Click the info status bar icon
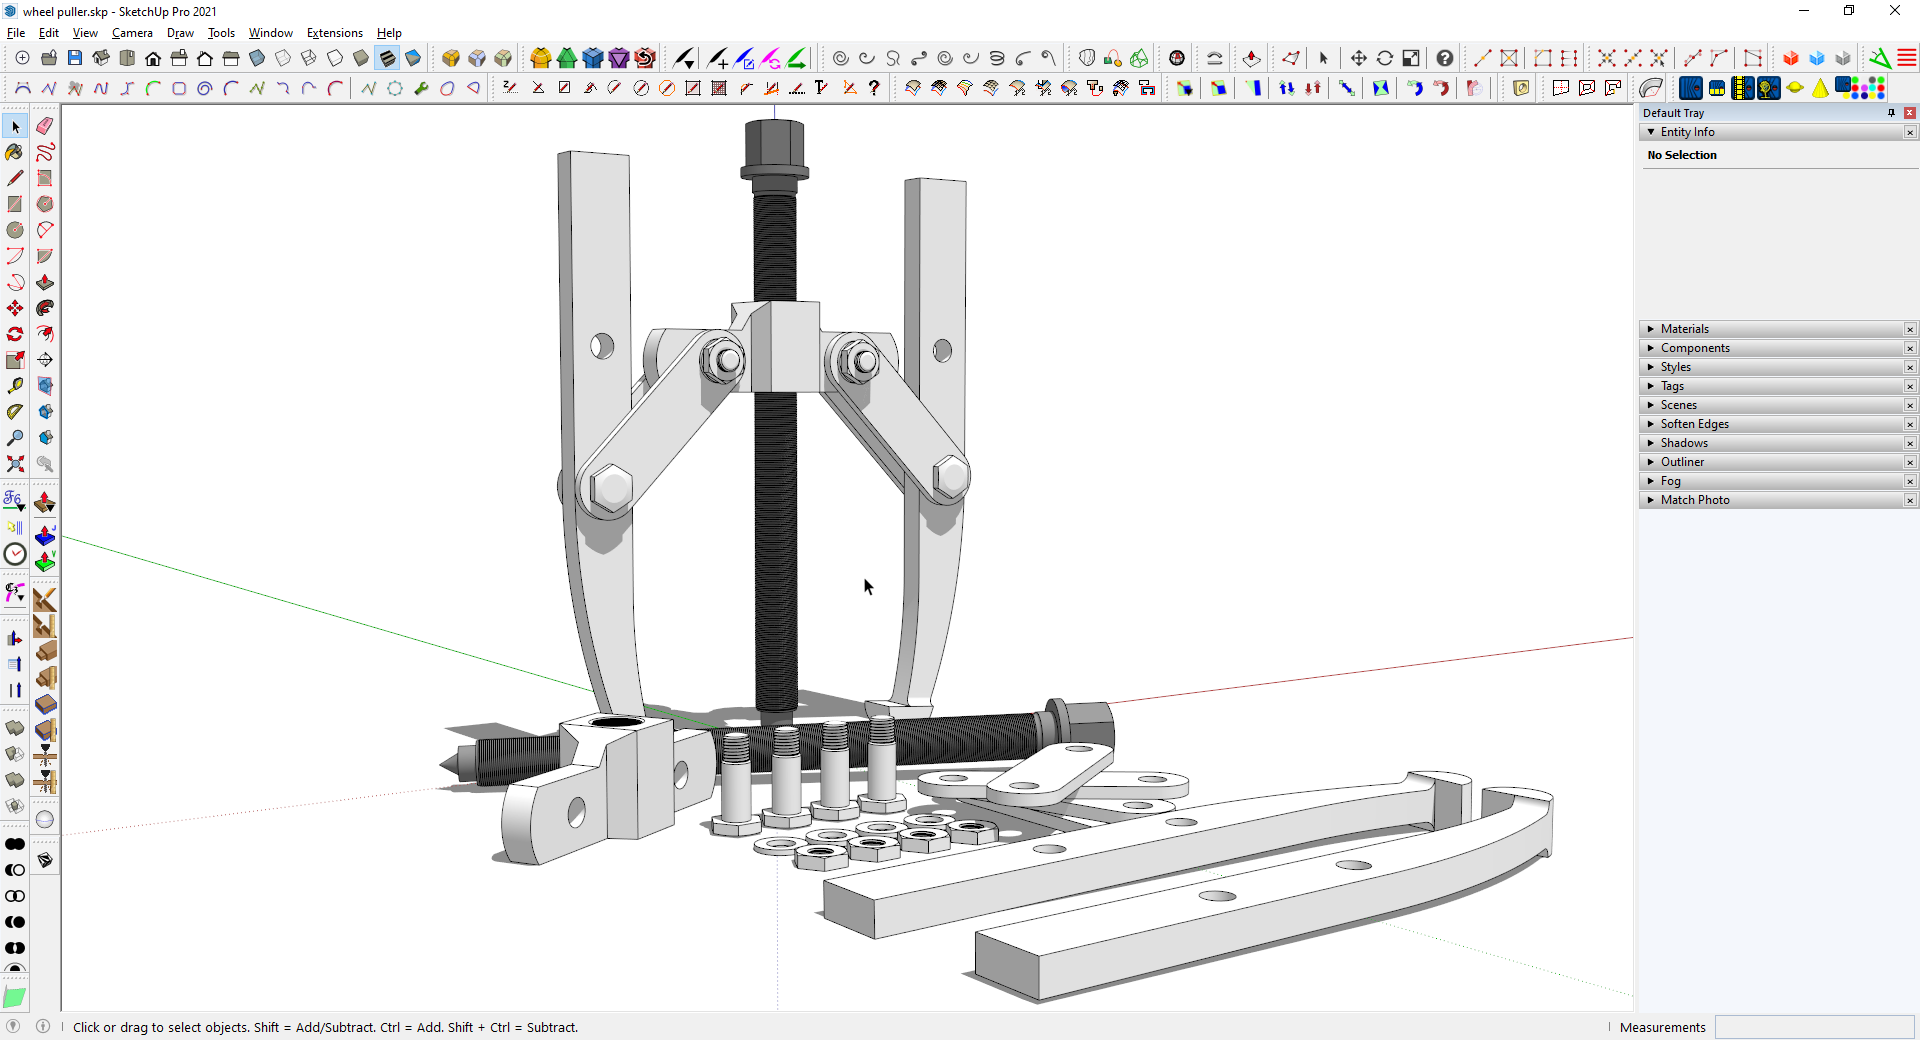1920x1040 pixels. tap(43, 1026)
